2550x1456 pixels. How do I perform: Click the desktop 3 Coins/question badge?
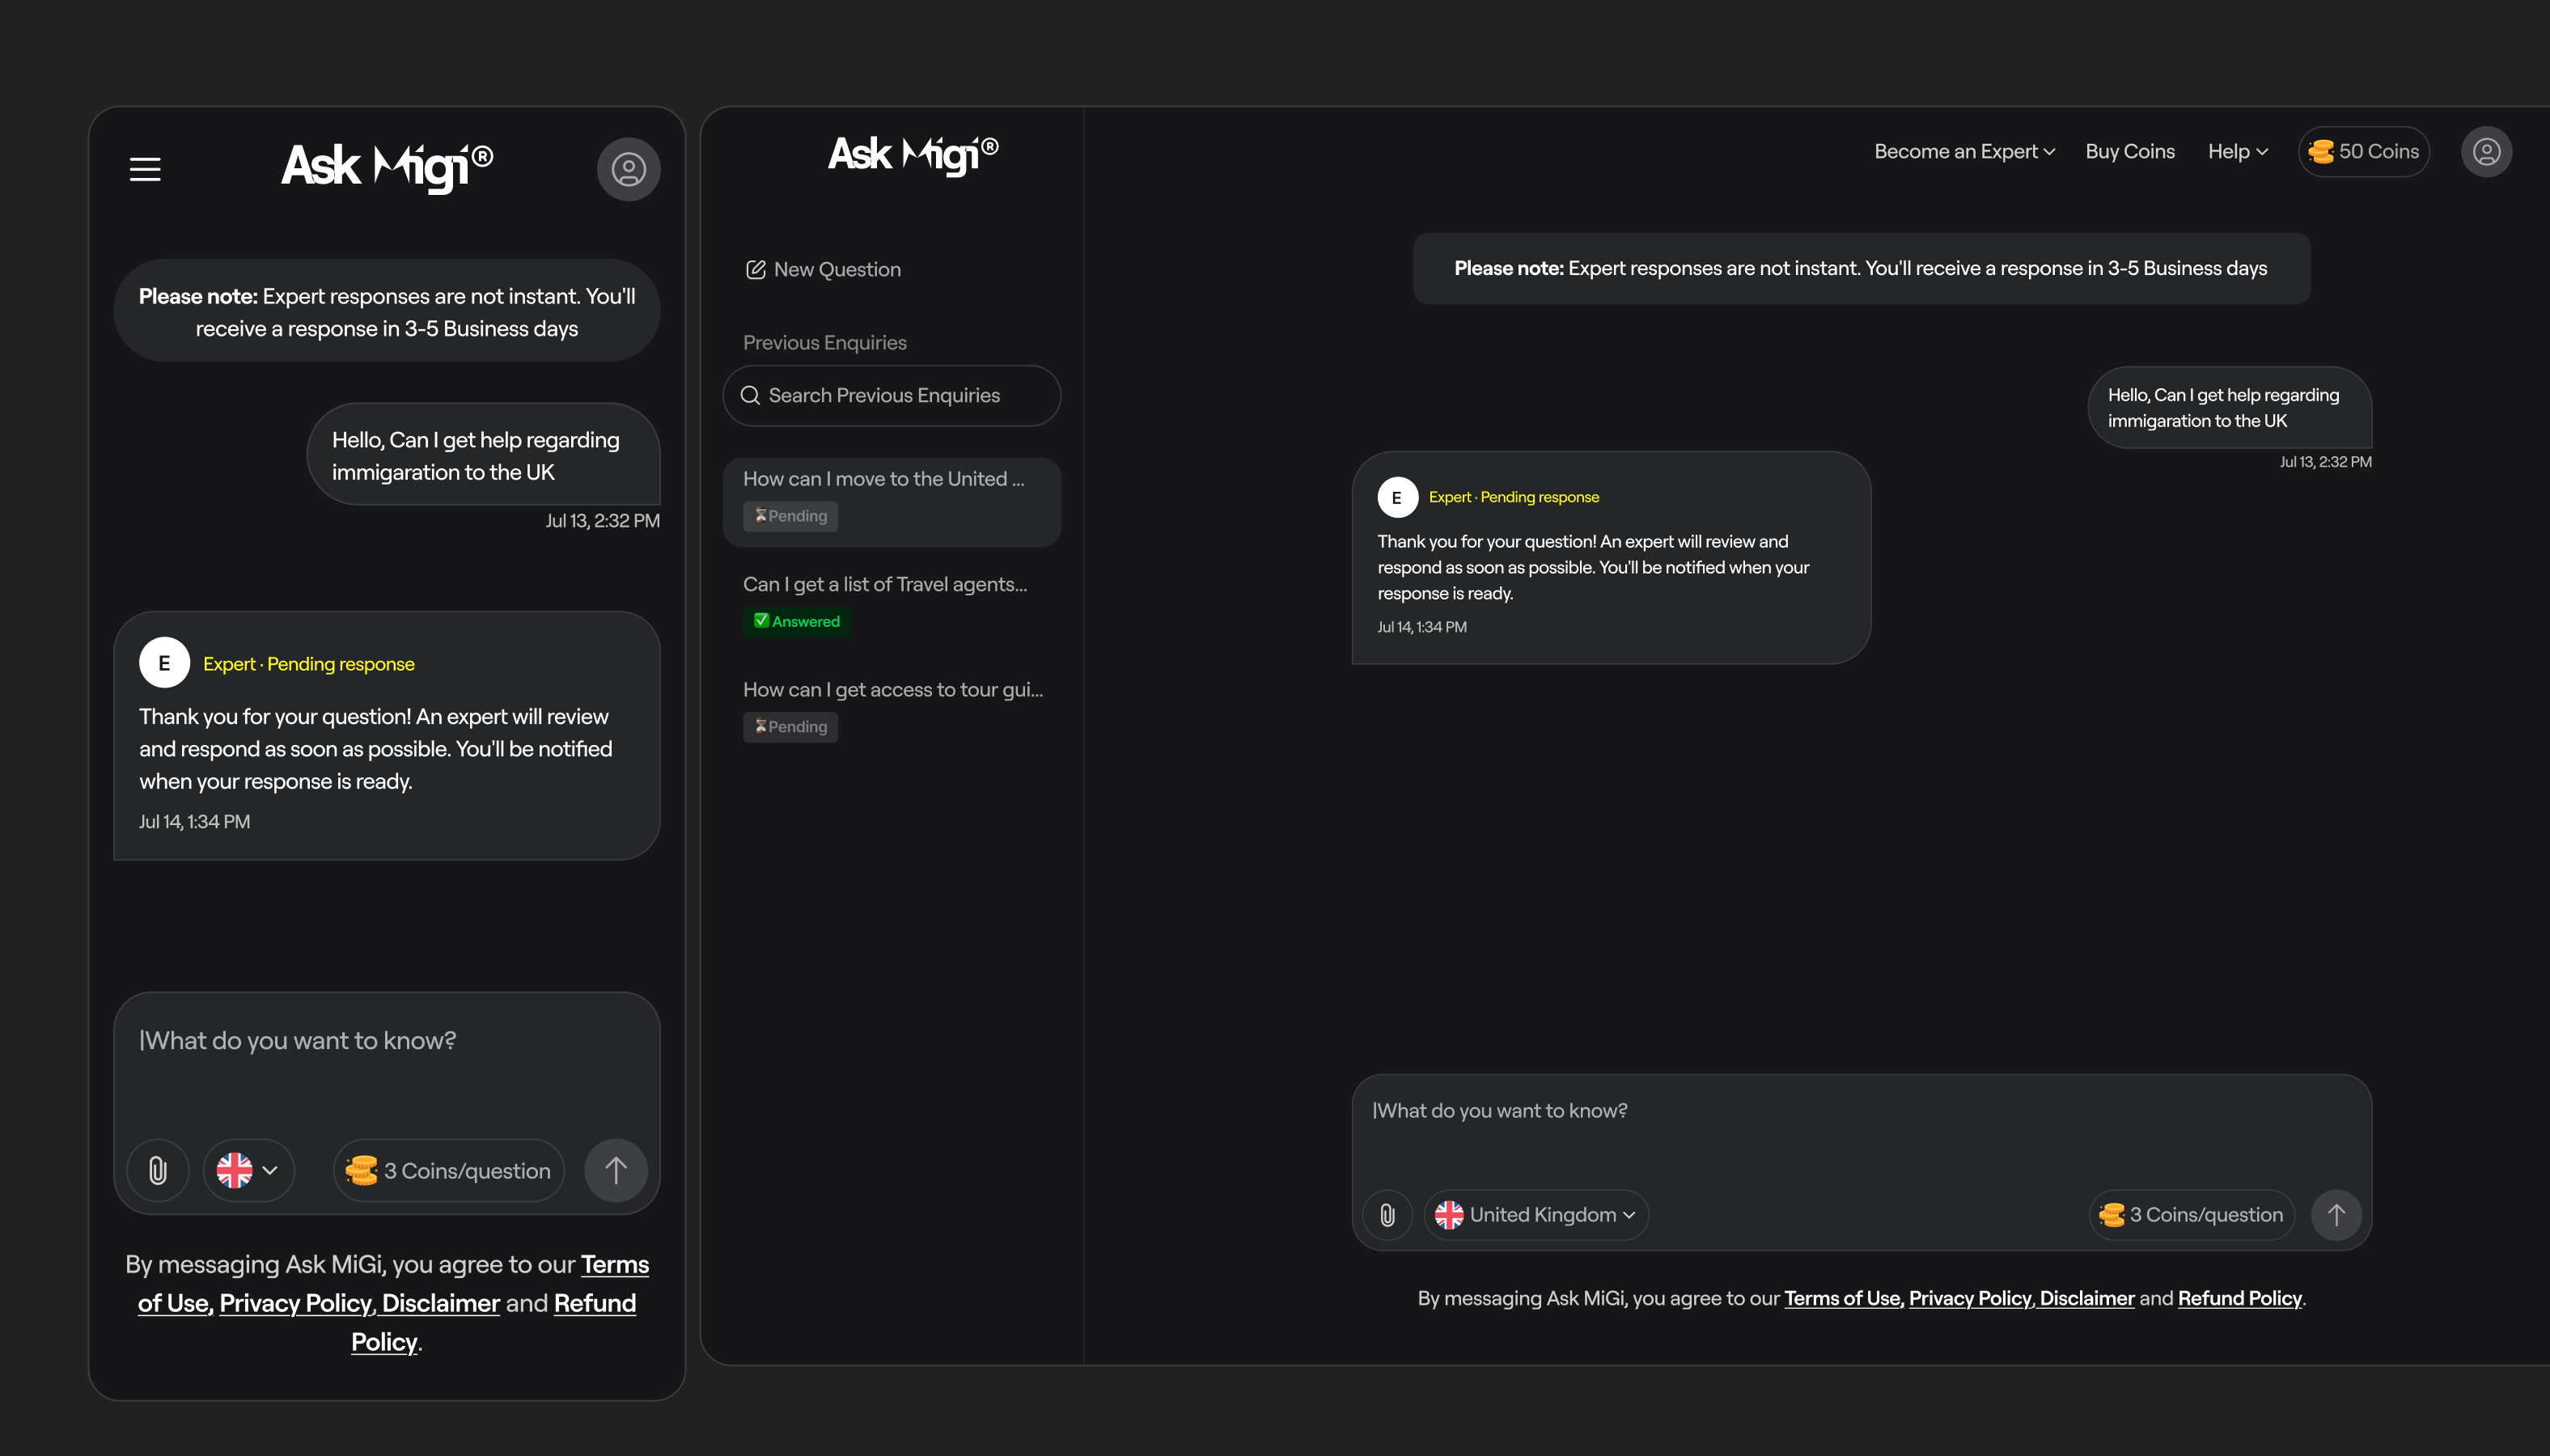[x=2192, y=1214]
